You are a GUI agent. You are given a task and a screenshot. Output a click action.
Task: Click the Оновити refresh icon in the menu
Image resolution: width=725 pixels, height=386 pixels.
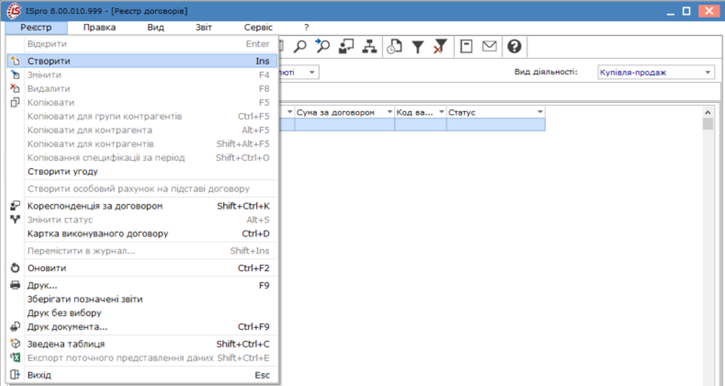click(15, 268)
